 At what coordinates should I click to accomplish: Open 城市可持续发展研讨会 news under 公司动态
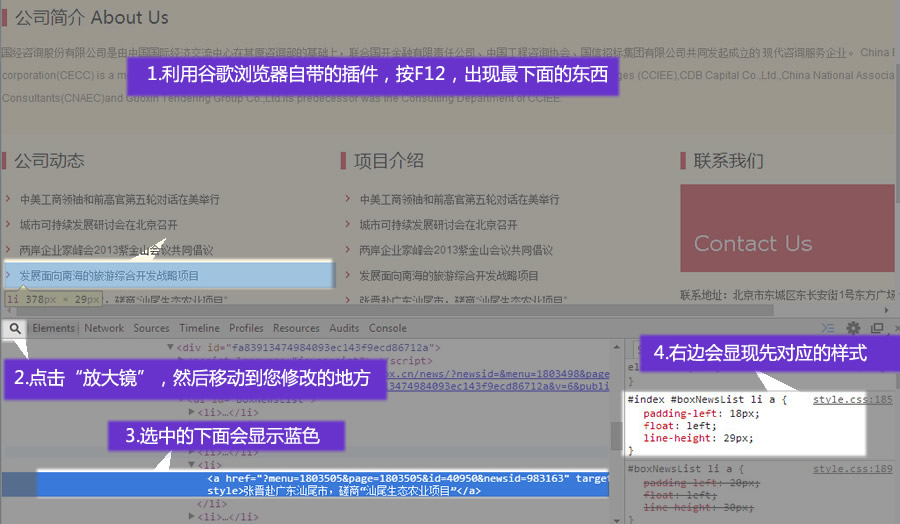click(x=99, y=225)
